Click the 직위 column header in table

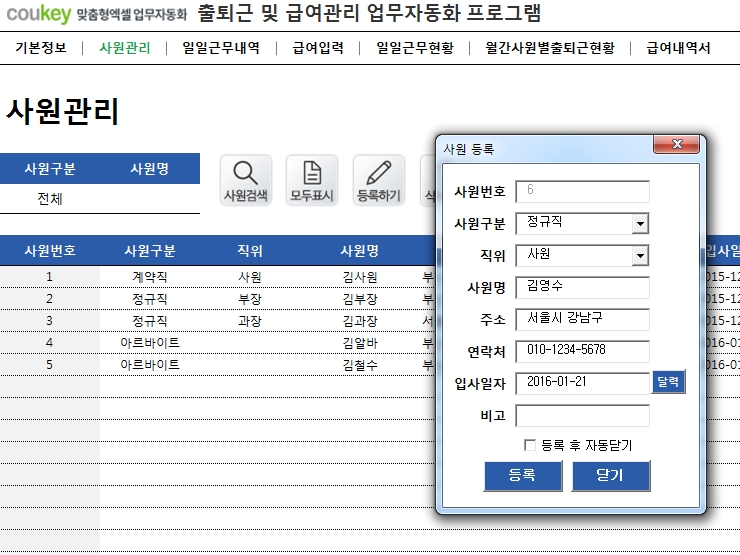[250, 250]
